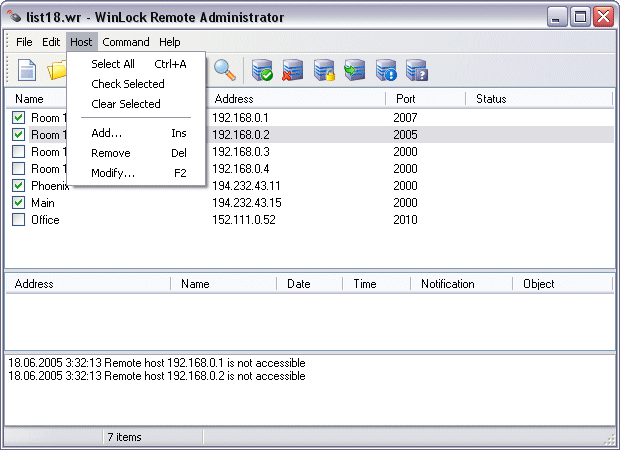Click log line for 192.168.0.2 not accessible
Viewport: 620px width, 450px height.
157,376
